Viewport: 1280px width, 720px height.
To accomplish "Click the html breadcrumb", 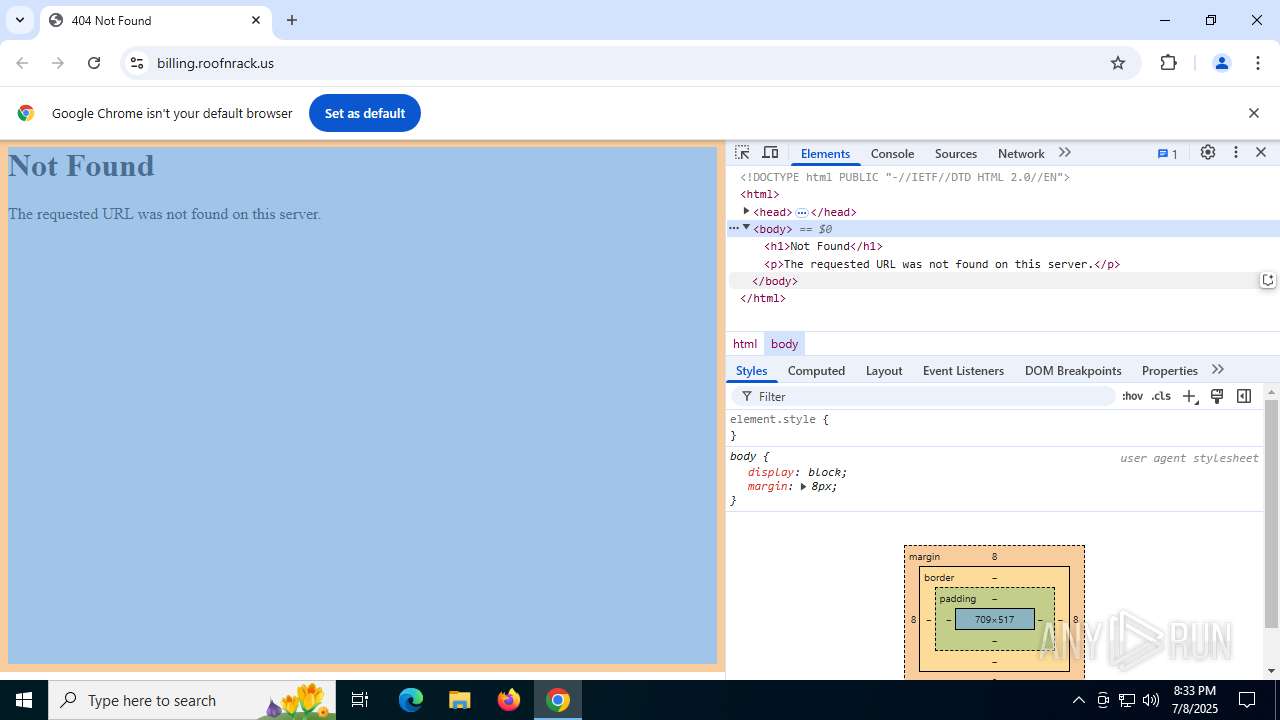I will pos(745,344).
